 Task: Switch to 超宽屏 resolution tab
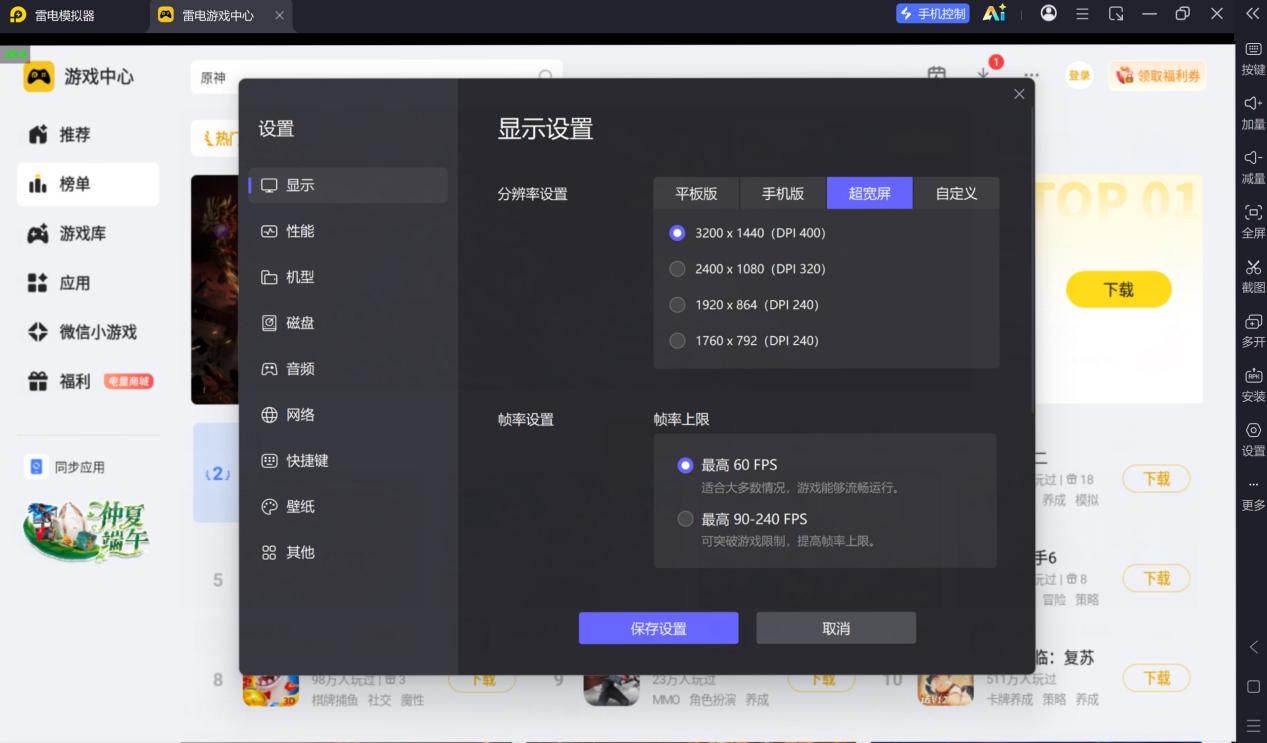[869, 193]
